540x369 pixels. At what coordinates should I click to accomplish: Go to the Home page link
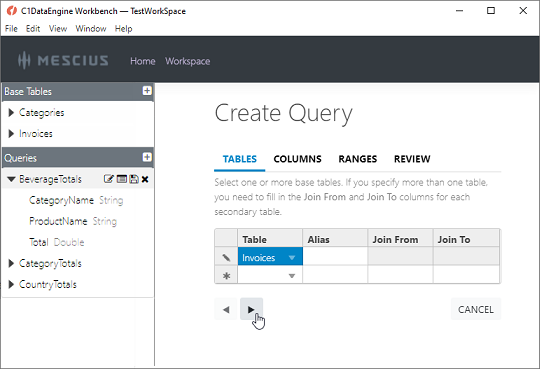pos(143,61)
